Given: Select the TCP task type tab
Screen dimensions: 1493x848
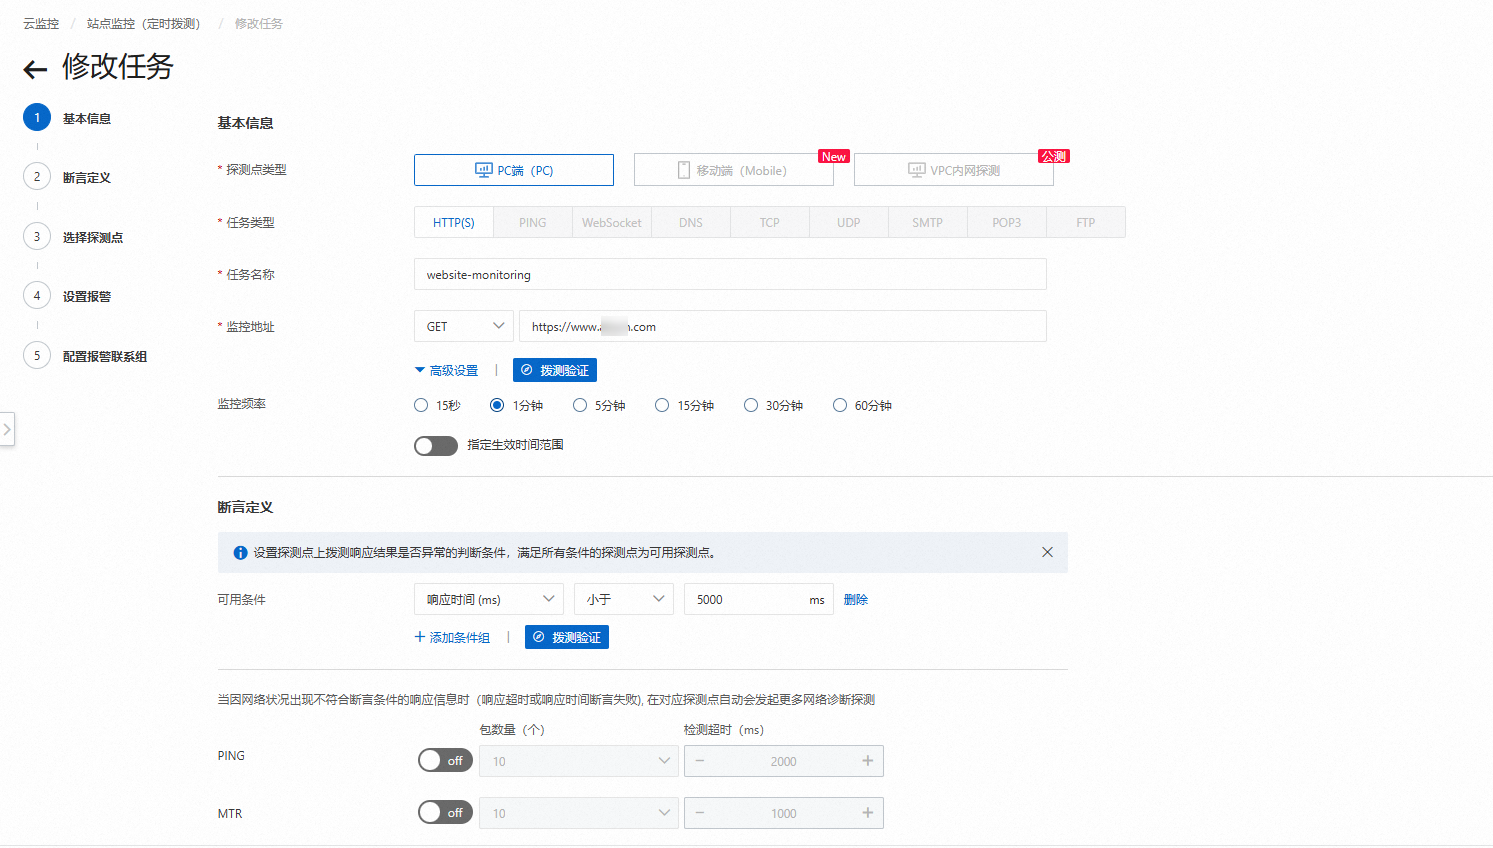Looking at the screenshot, I should (770, 222).
